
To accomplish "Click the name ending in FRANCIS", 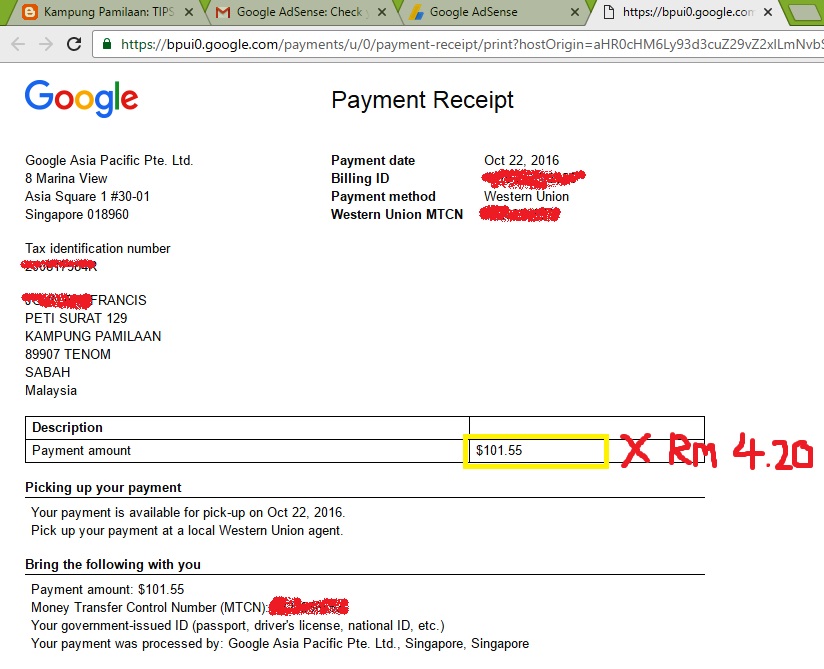I will [86, 300].
